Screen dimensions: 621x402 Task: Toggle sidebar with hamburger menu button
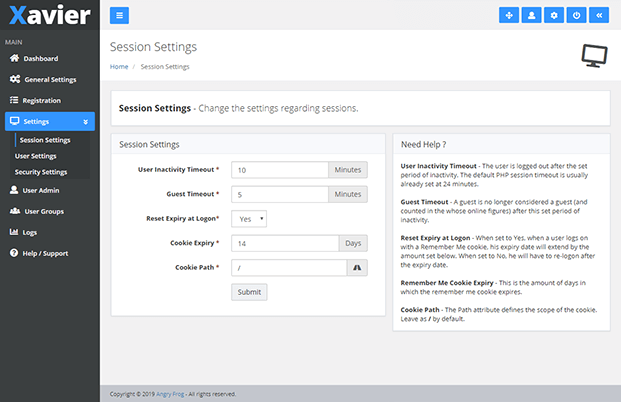click(119, 15)
